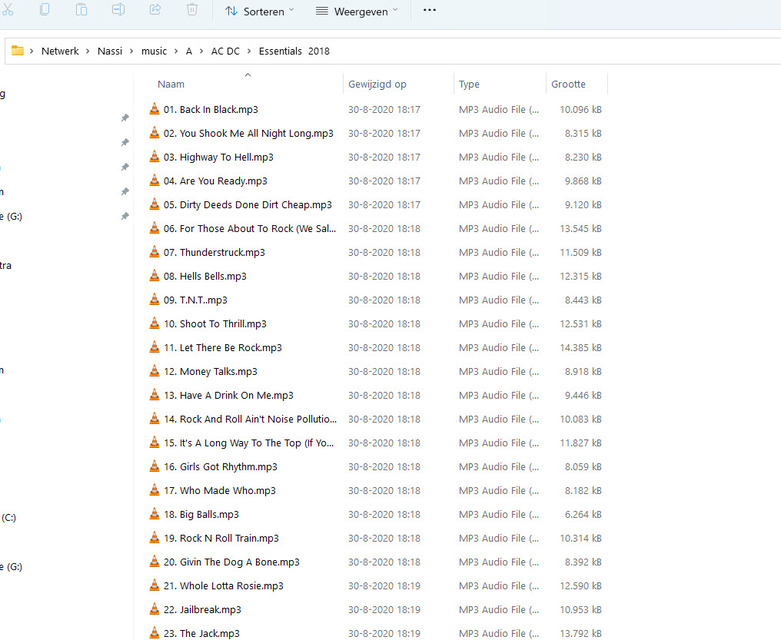Navigate to music folder in breadcrumb
Screen dimensions: 781x640
(154, 51)
